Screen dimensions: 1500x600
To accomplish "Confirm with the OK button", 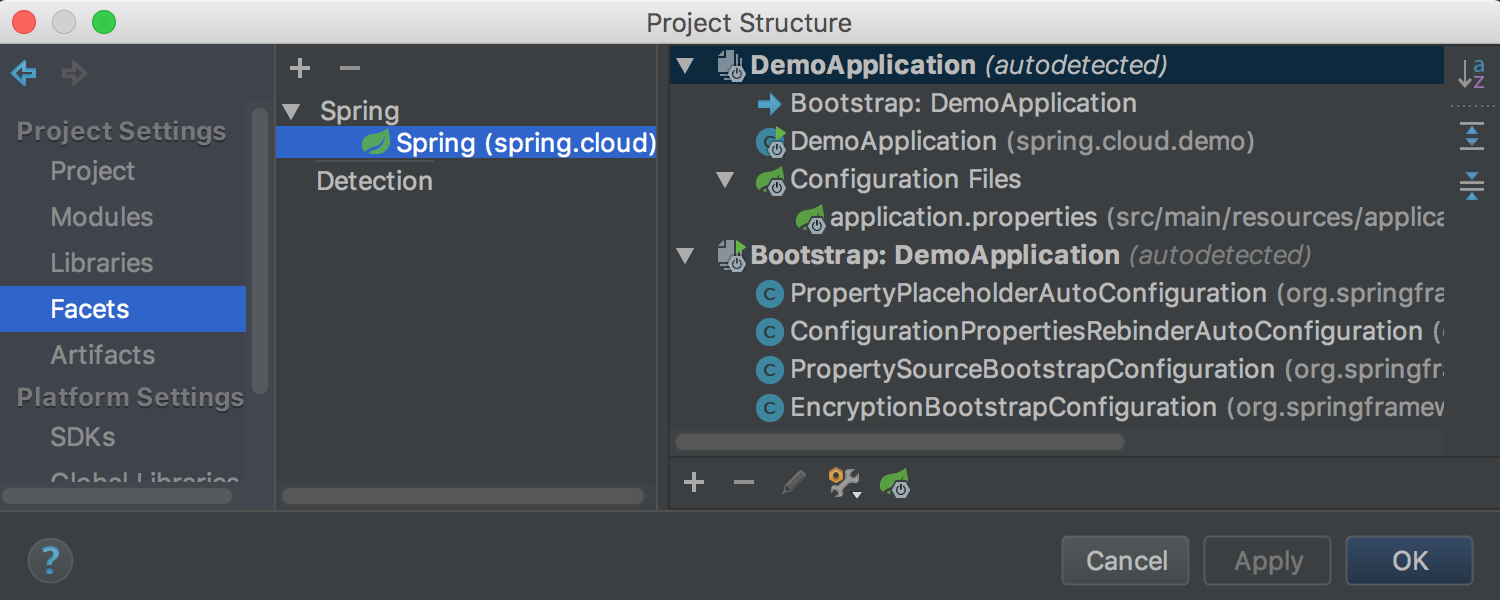I will click(x=1410, y=560).
